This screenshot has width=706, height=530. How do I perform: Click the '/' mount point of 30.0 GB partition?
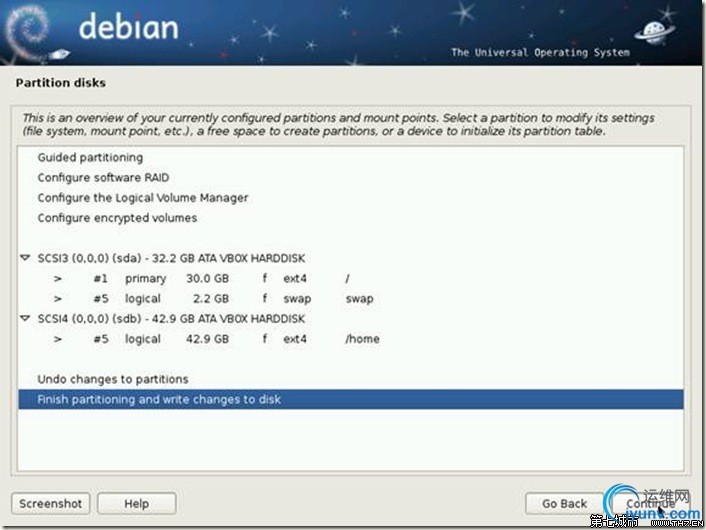[348, 279]
